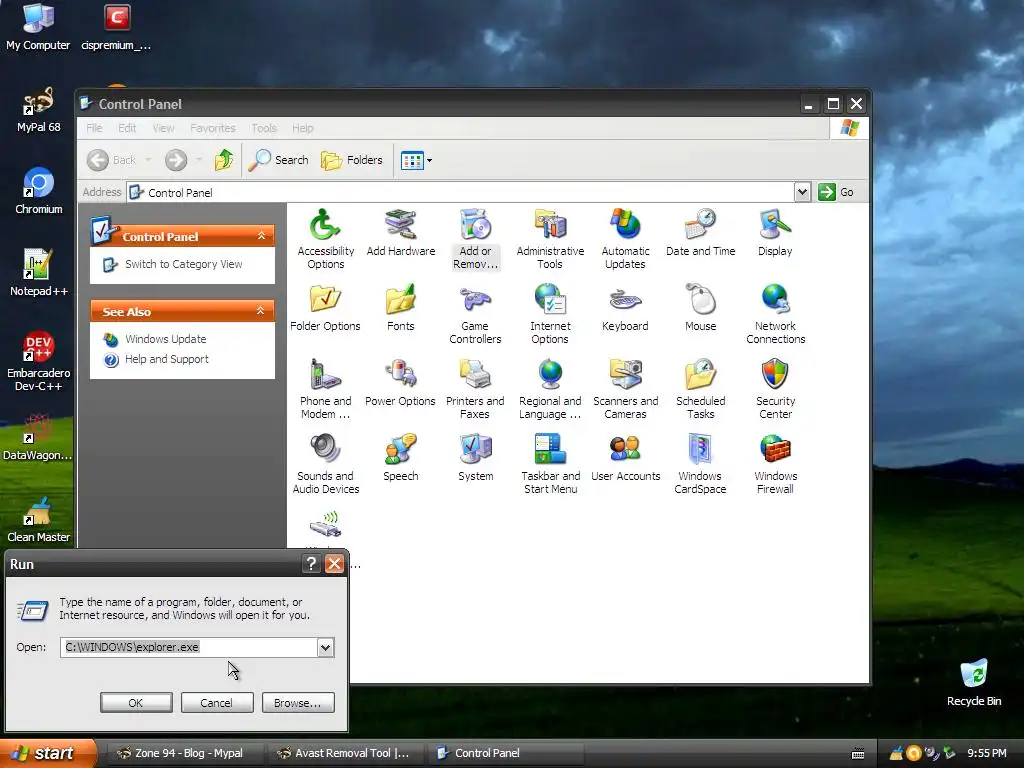Screen dimensions: 1024x768
Task: Open the Forward button history dropdown arrow
Action: [199, 160]
